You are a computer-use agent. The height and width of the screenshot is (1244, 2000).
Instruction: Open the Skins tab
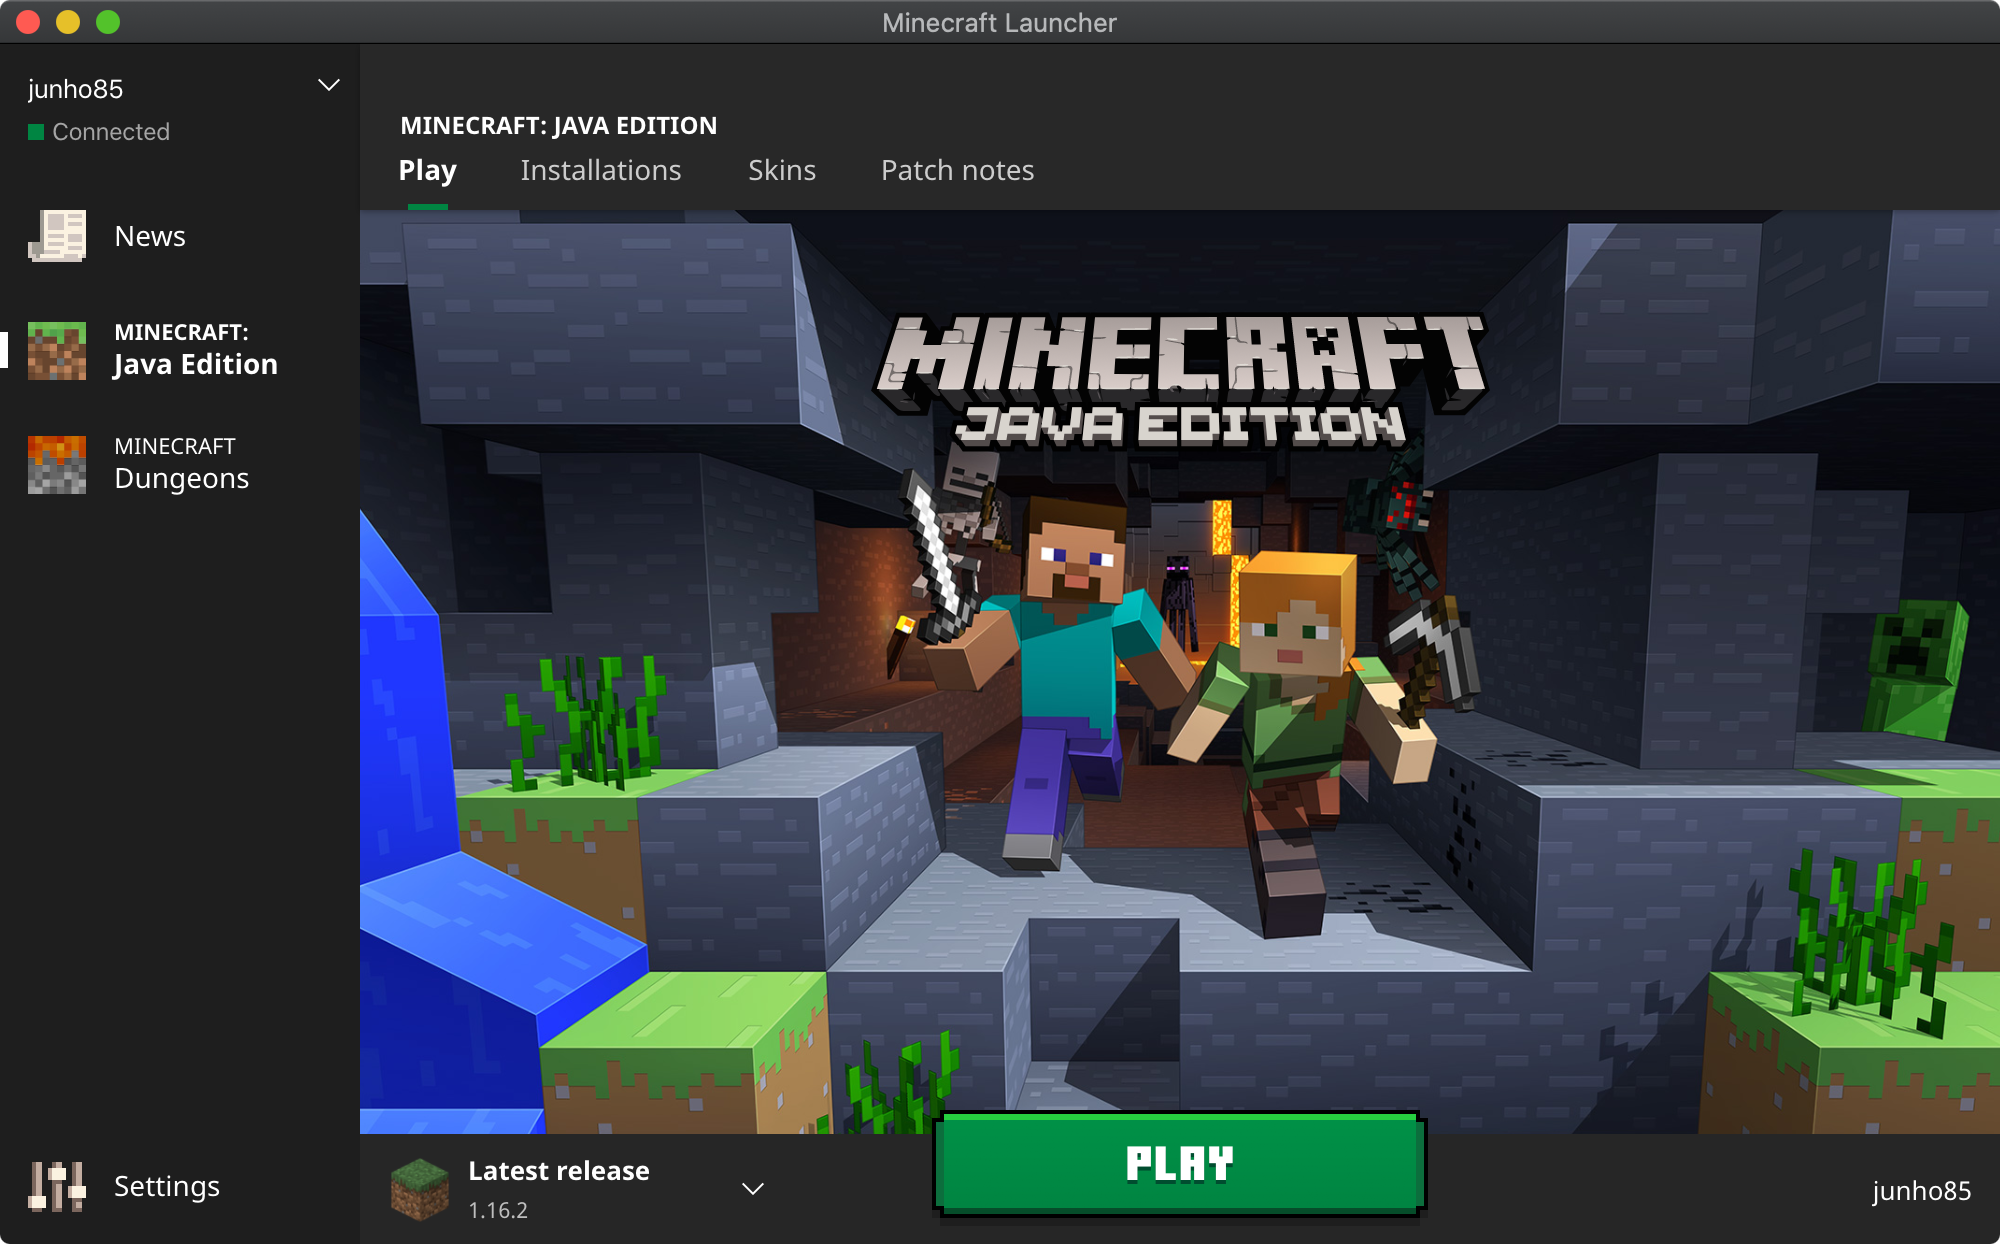(782, 170)
